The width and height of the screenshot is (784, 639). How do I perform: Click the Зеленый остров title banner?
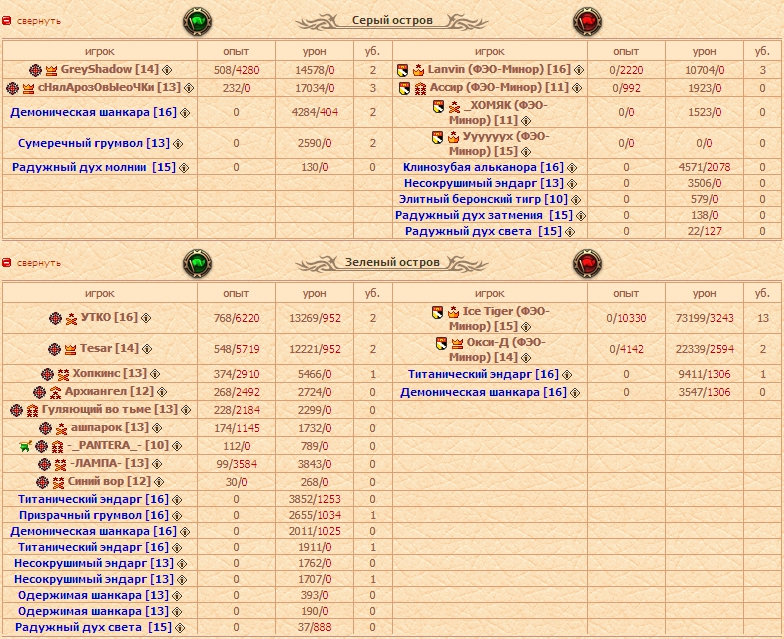[392, 262]
